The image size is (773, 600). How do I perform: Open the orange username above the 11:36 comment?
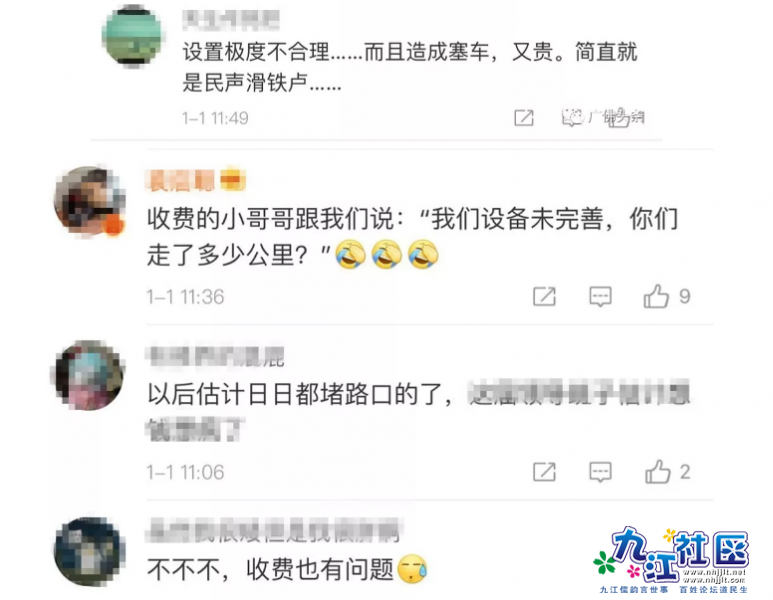pyautogui.click(x=181, y=180)
